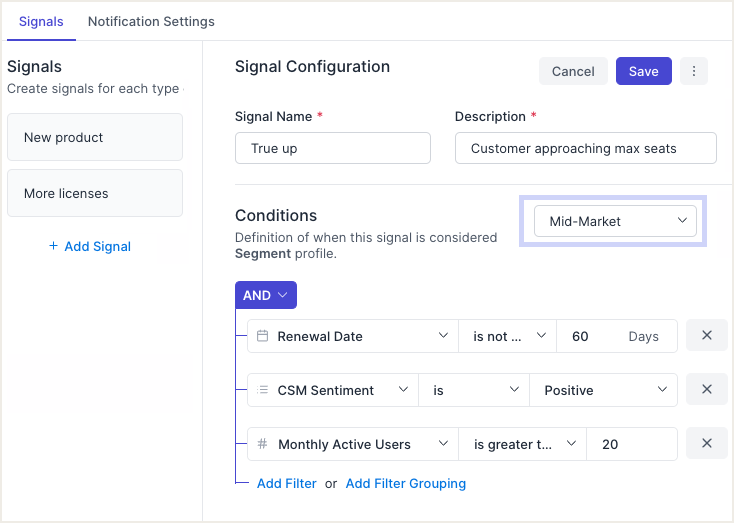Screen dimensions: 734x523
Task: Click the calendar icon beside Renewal Date
Action: (x=263, y=336)
